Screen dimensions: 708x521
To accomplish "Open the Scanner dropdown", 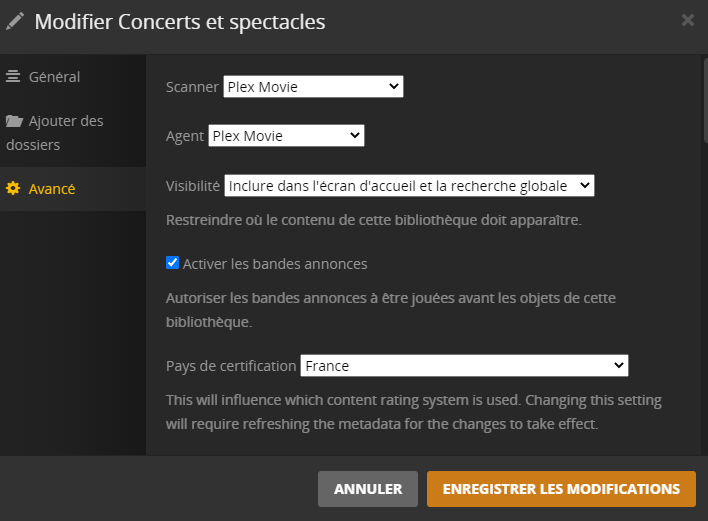I will pos(313,87).
